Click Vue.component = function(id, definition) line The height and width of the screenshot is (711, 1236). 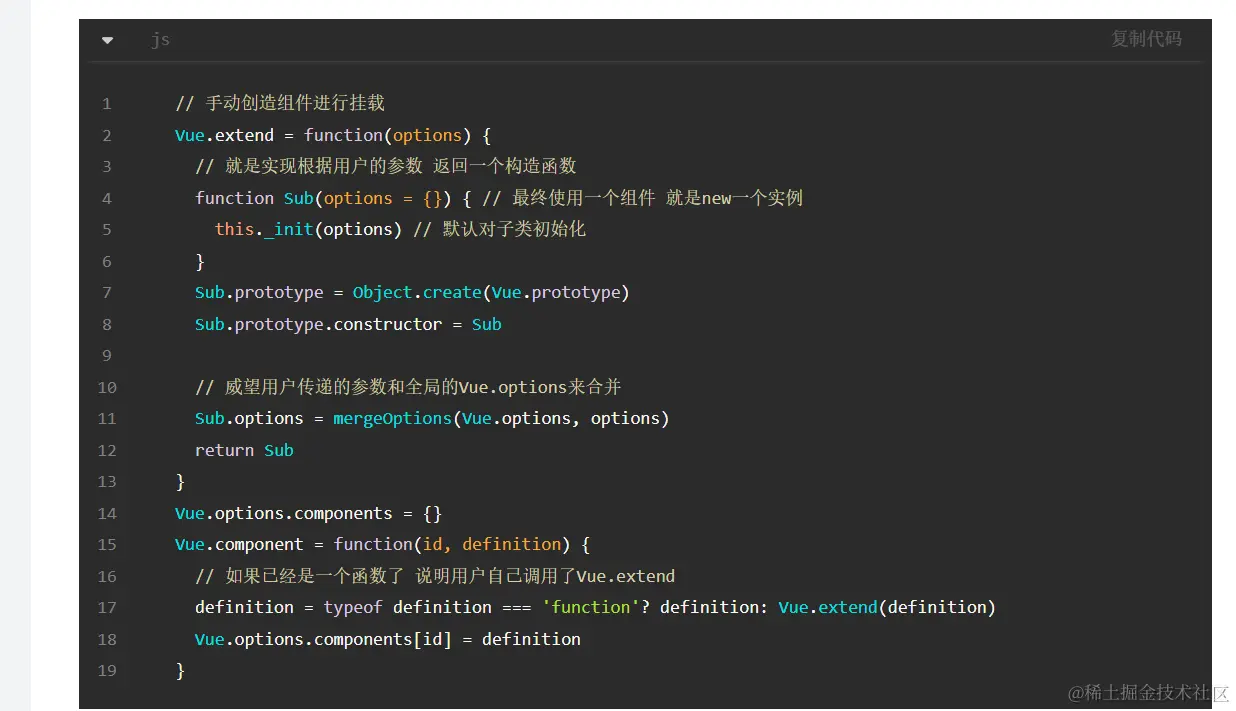point(382,544)
